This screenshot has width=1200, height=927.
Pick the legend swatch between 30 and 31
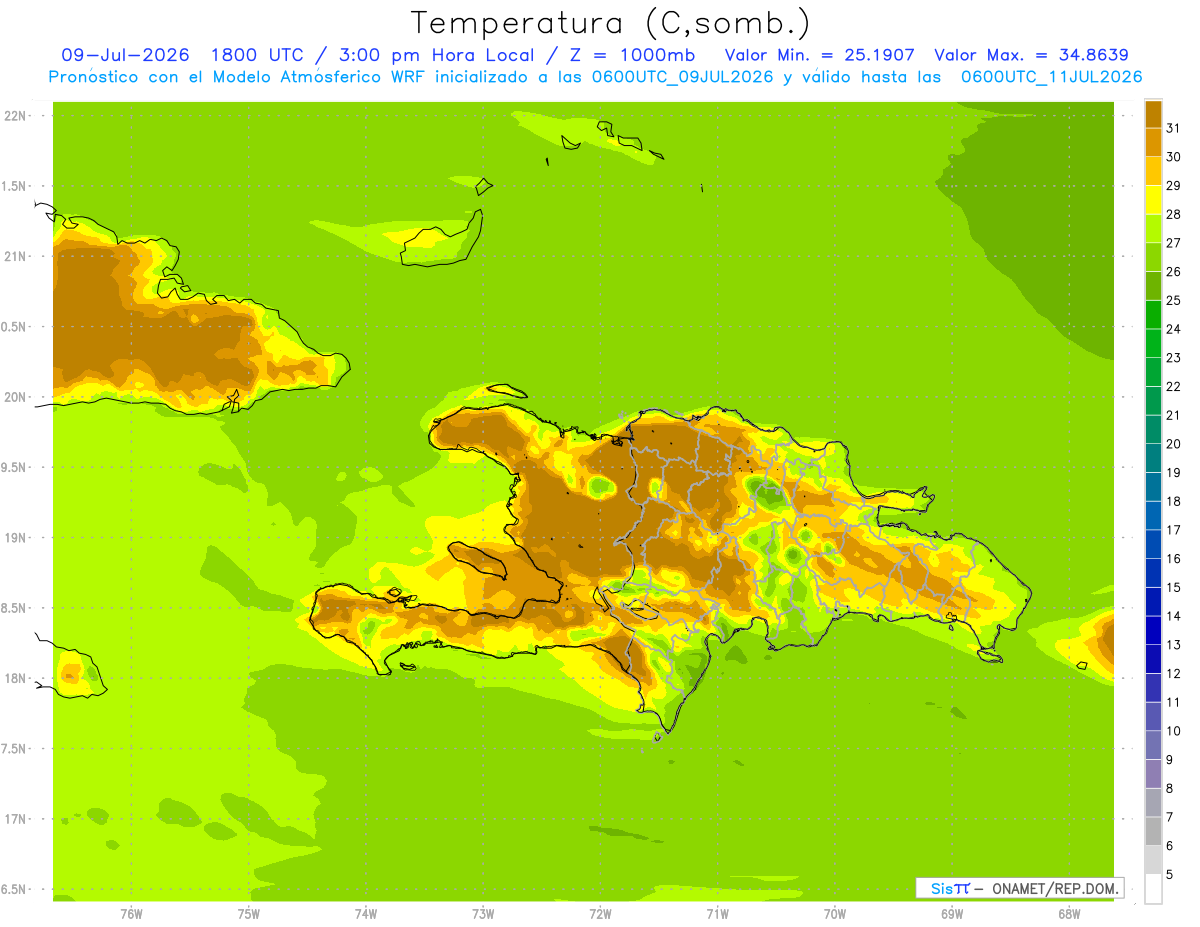[x=1153, y=142]
